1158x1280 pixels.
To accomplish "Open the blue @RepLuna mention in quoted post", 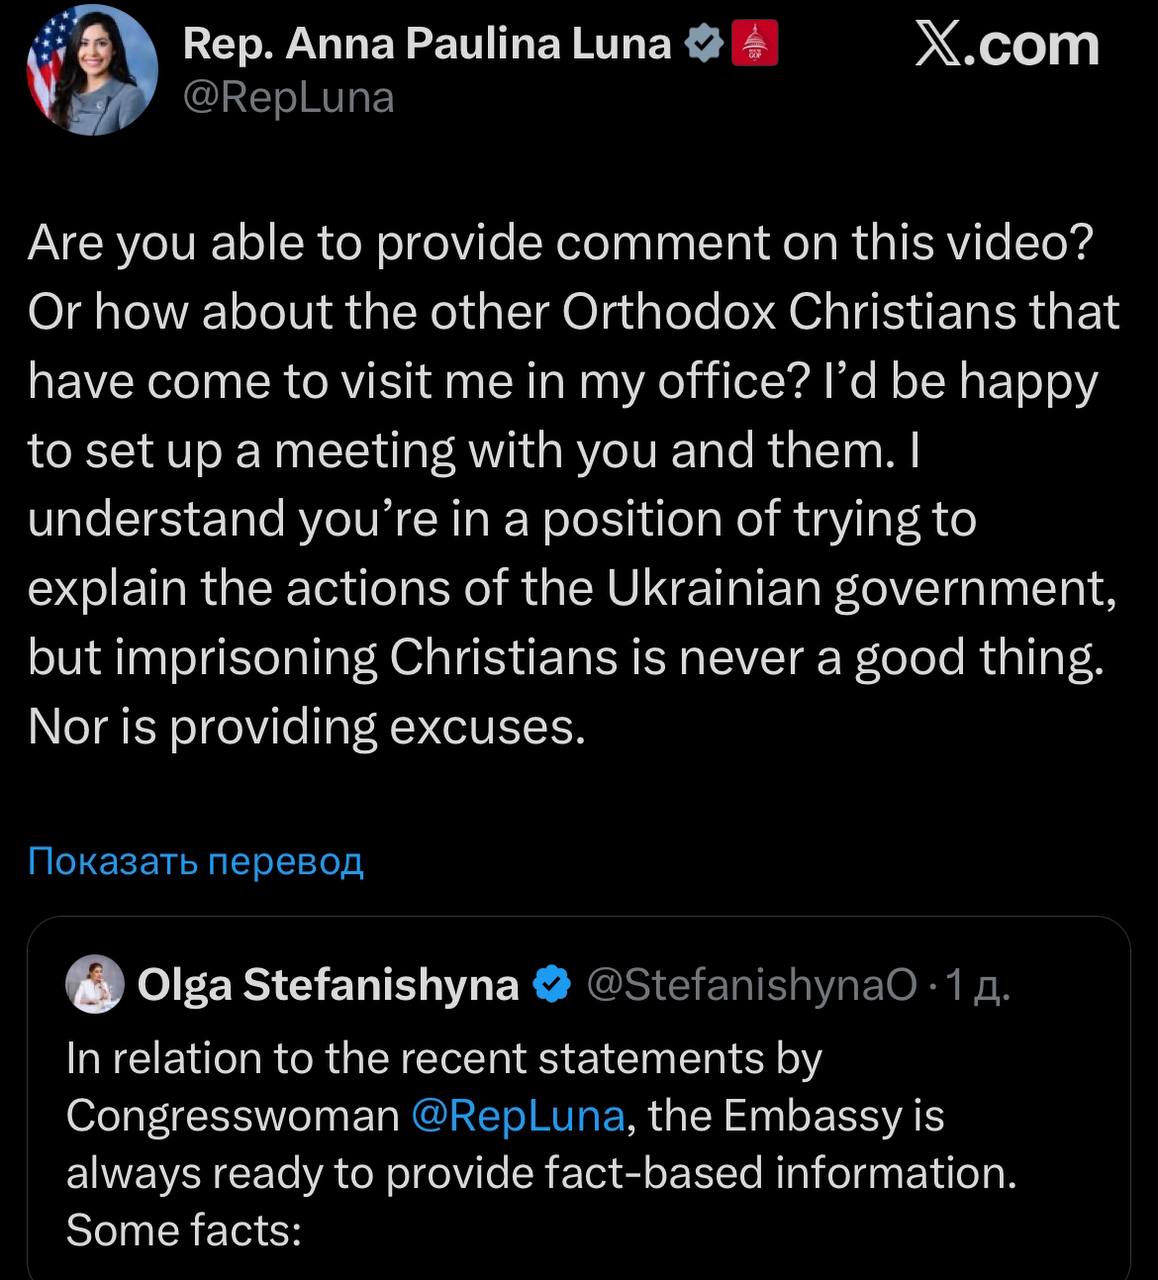I will (518, 1115).
